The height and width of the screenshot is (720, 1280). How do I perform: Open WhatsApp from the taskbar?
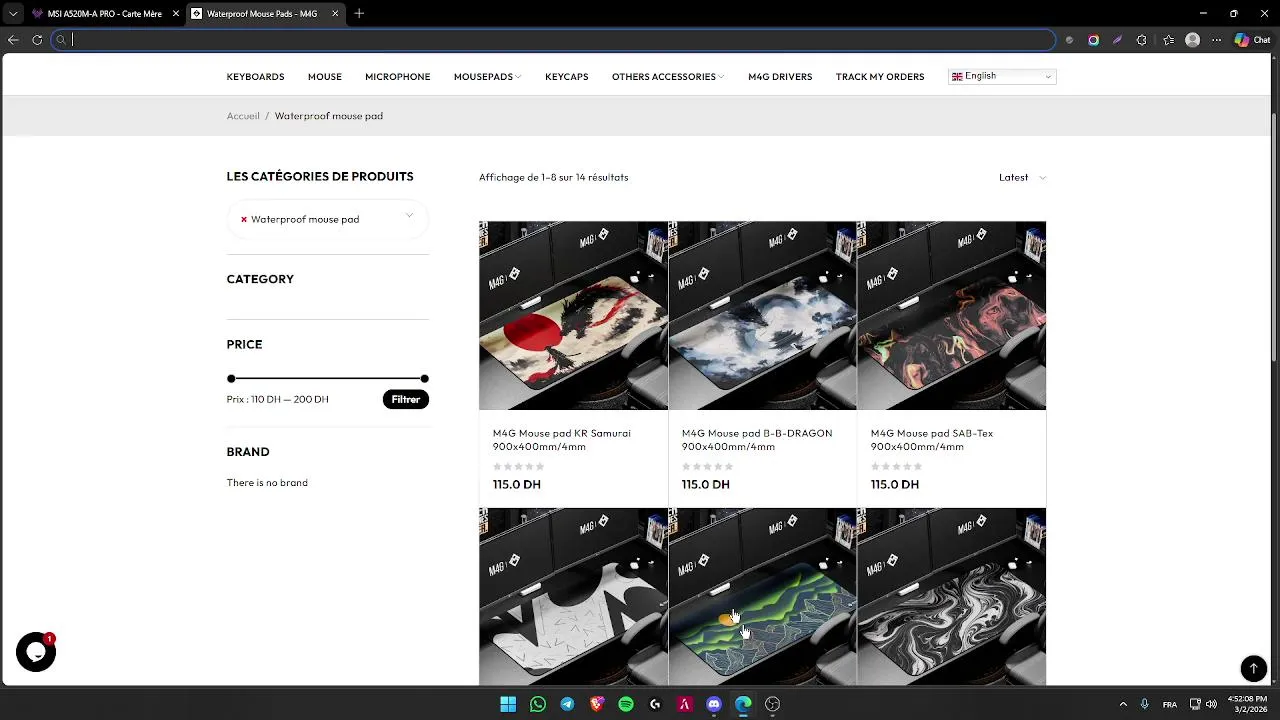click(x=538, y=704)
